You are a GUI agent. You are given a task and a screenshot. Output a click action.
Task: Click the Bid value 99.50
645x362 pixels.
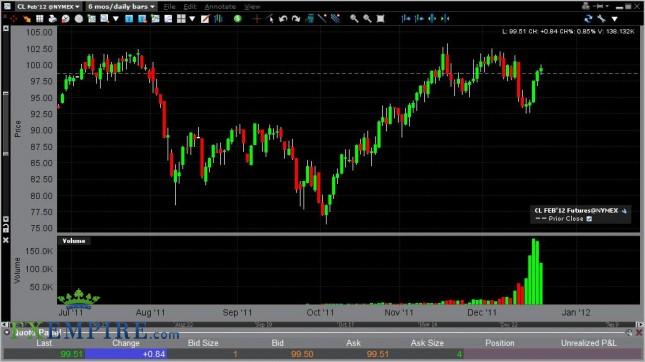click(302, 354)
